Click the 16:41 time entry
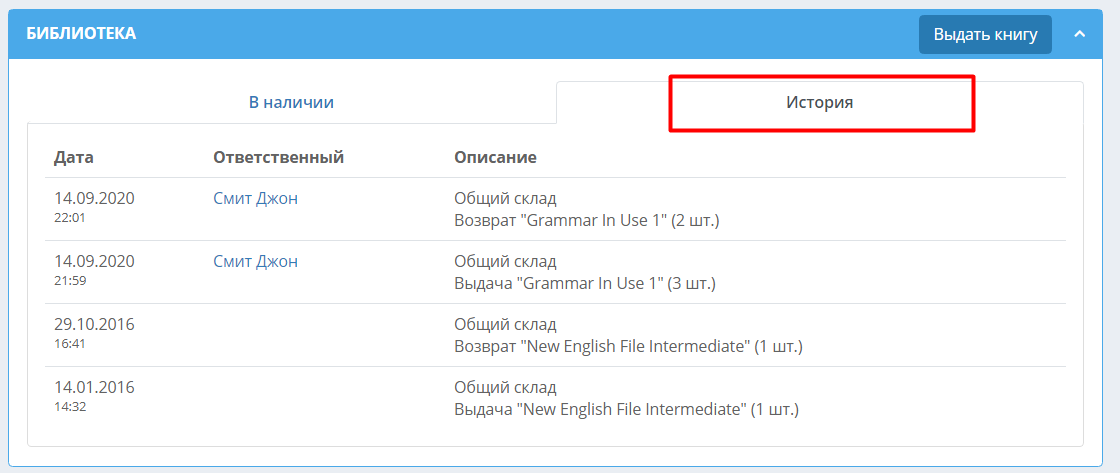Image resolution: width=1120 pixels, height=473 pixels. pos(70,344)
